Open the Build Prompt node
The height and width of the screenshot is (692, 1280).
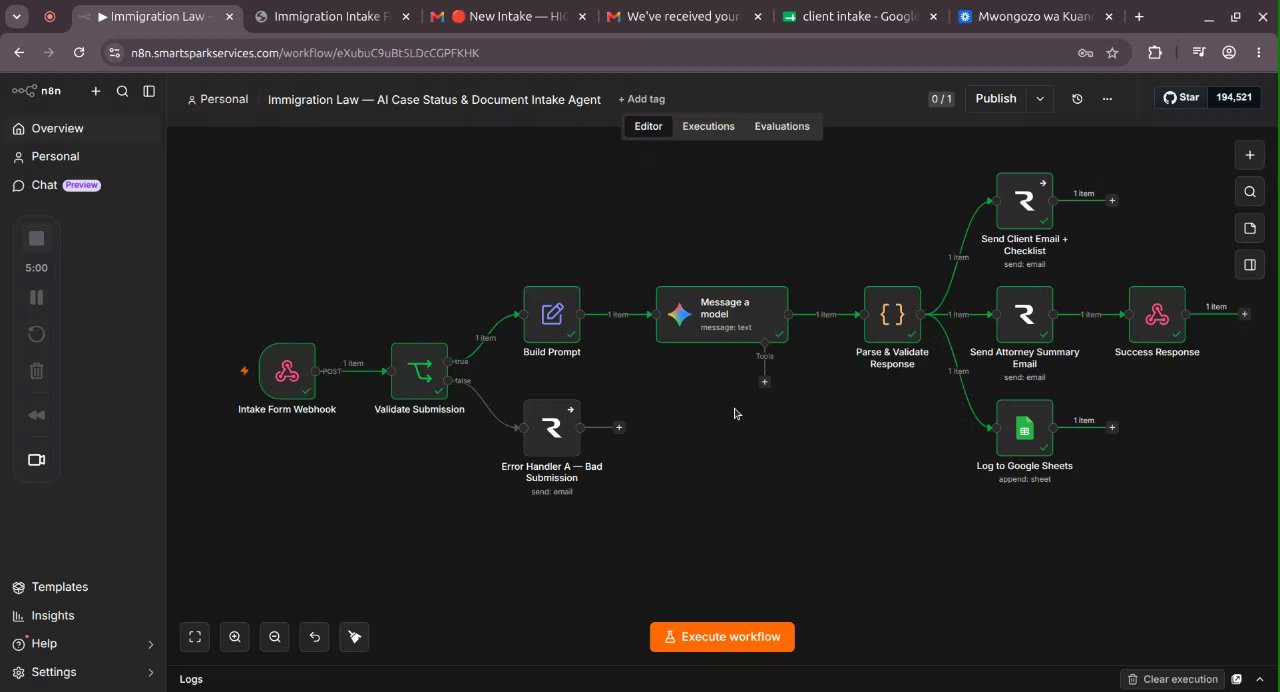click(552, 314)
